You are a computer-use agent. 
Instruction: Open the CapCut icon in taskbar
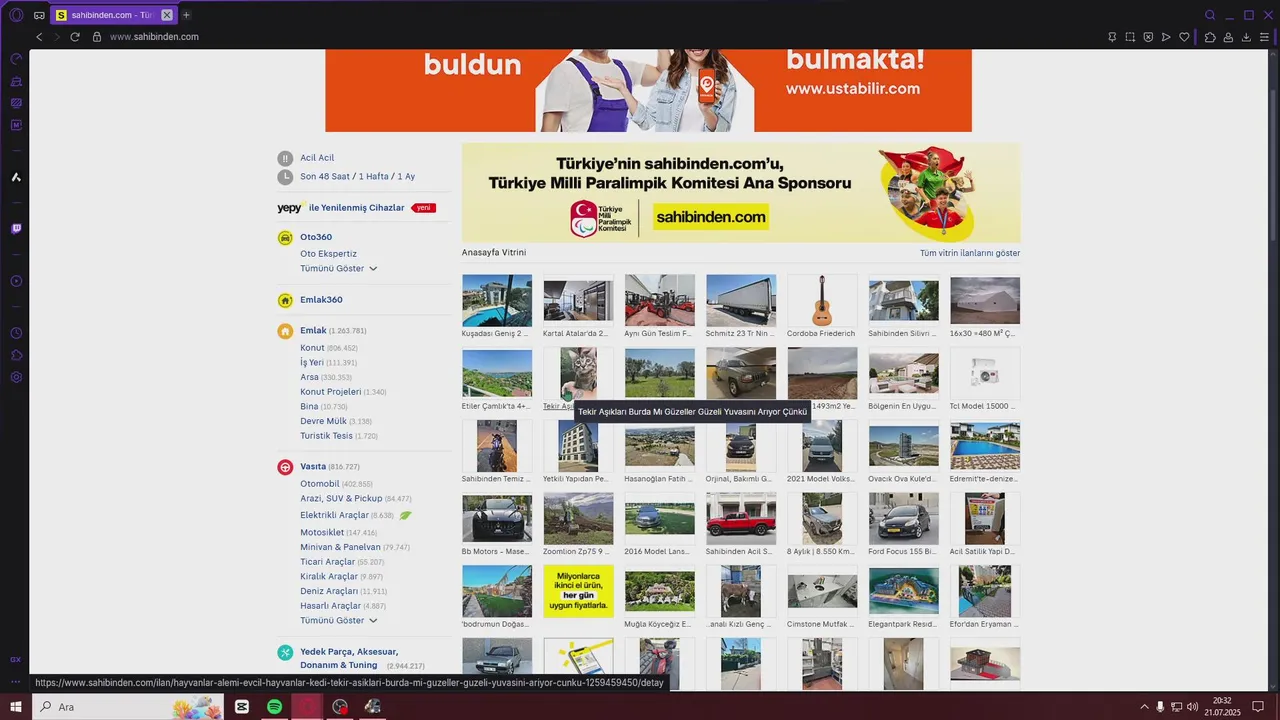click(x=242, y=707)
